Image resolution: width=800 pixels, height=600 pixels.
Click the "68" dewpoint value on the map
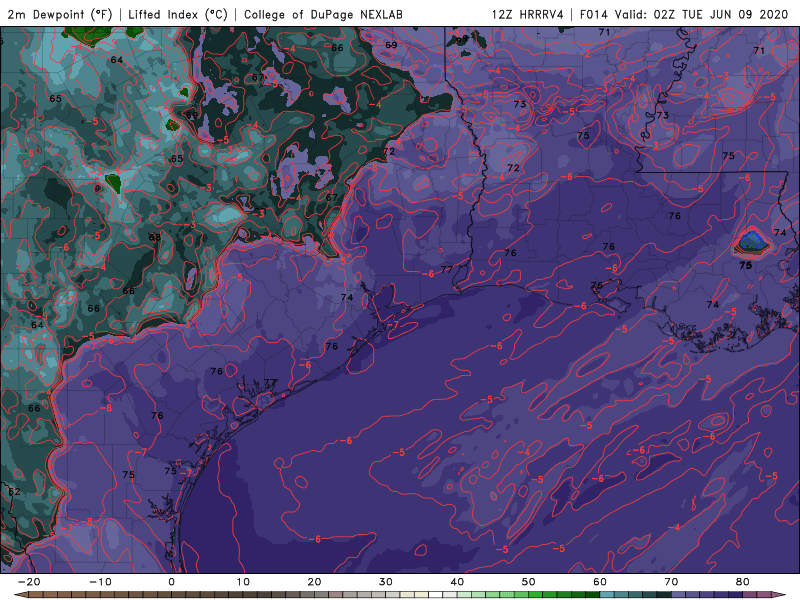(155, 237)
